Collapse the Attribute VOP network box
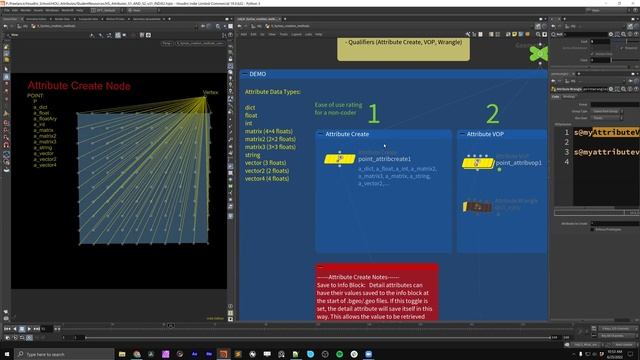 coord(462,134)
